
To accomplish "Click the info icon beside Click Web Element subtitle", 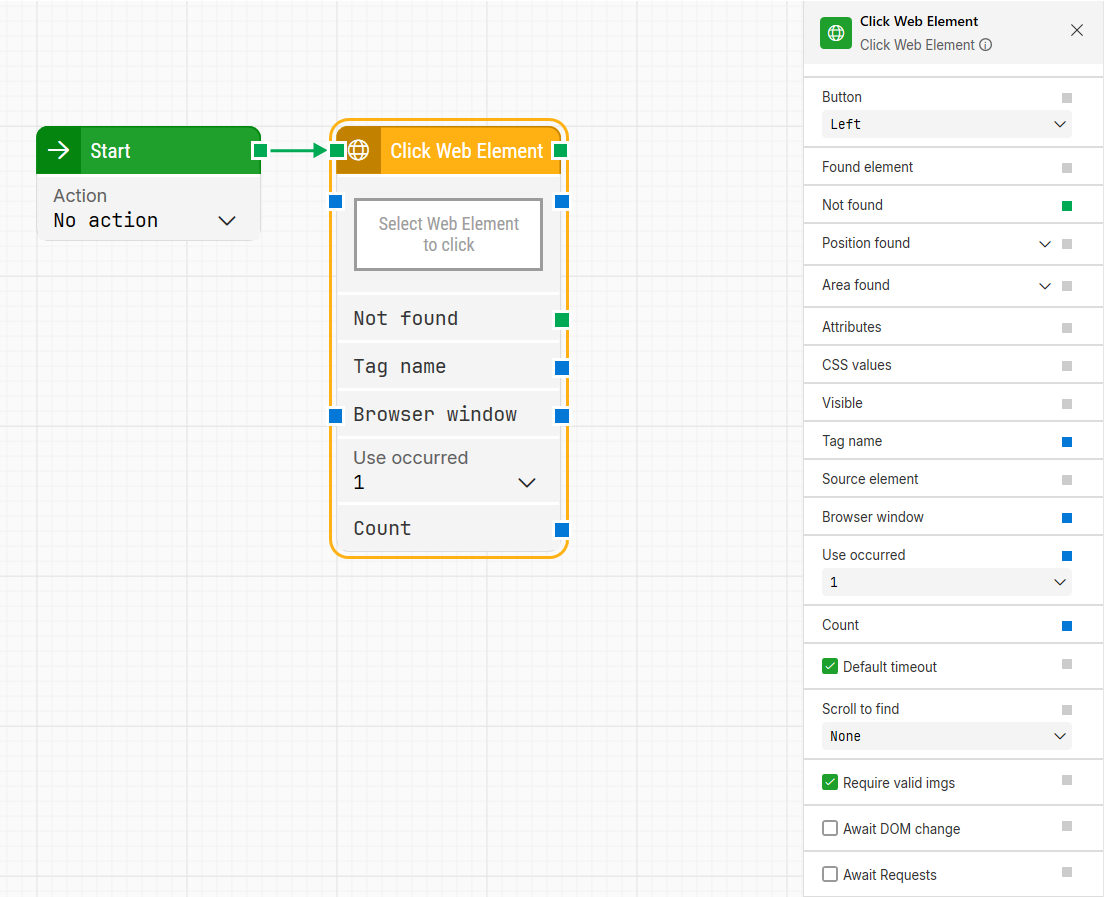I will tap(985, 45).
